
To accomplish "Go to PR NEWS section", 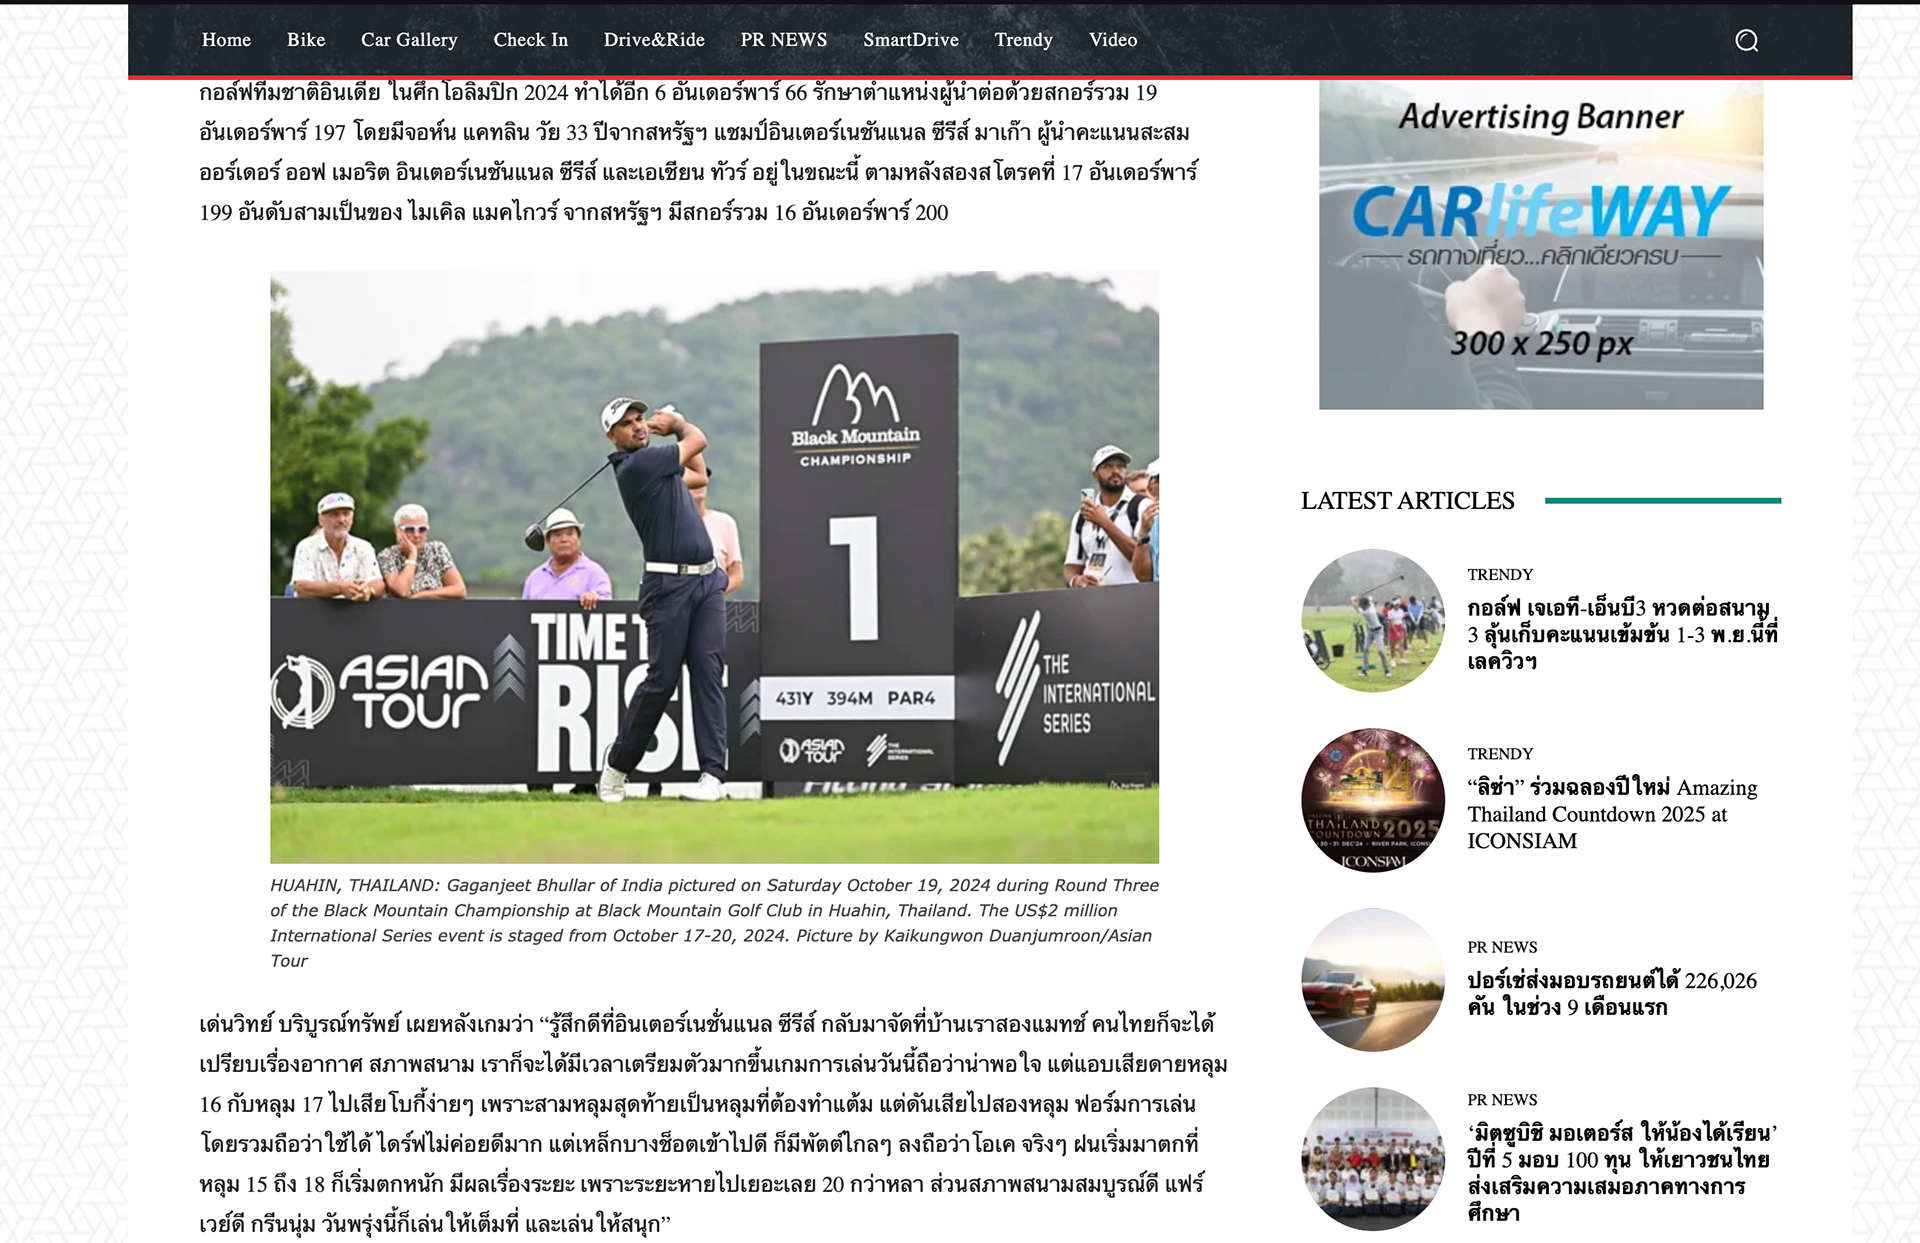I will tap(783, 40).
